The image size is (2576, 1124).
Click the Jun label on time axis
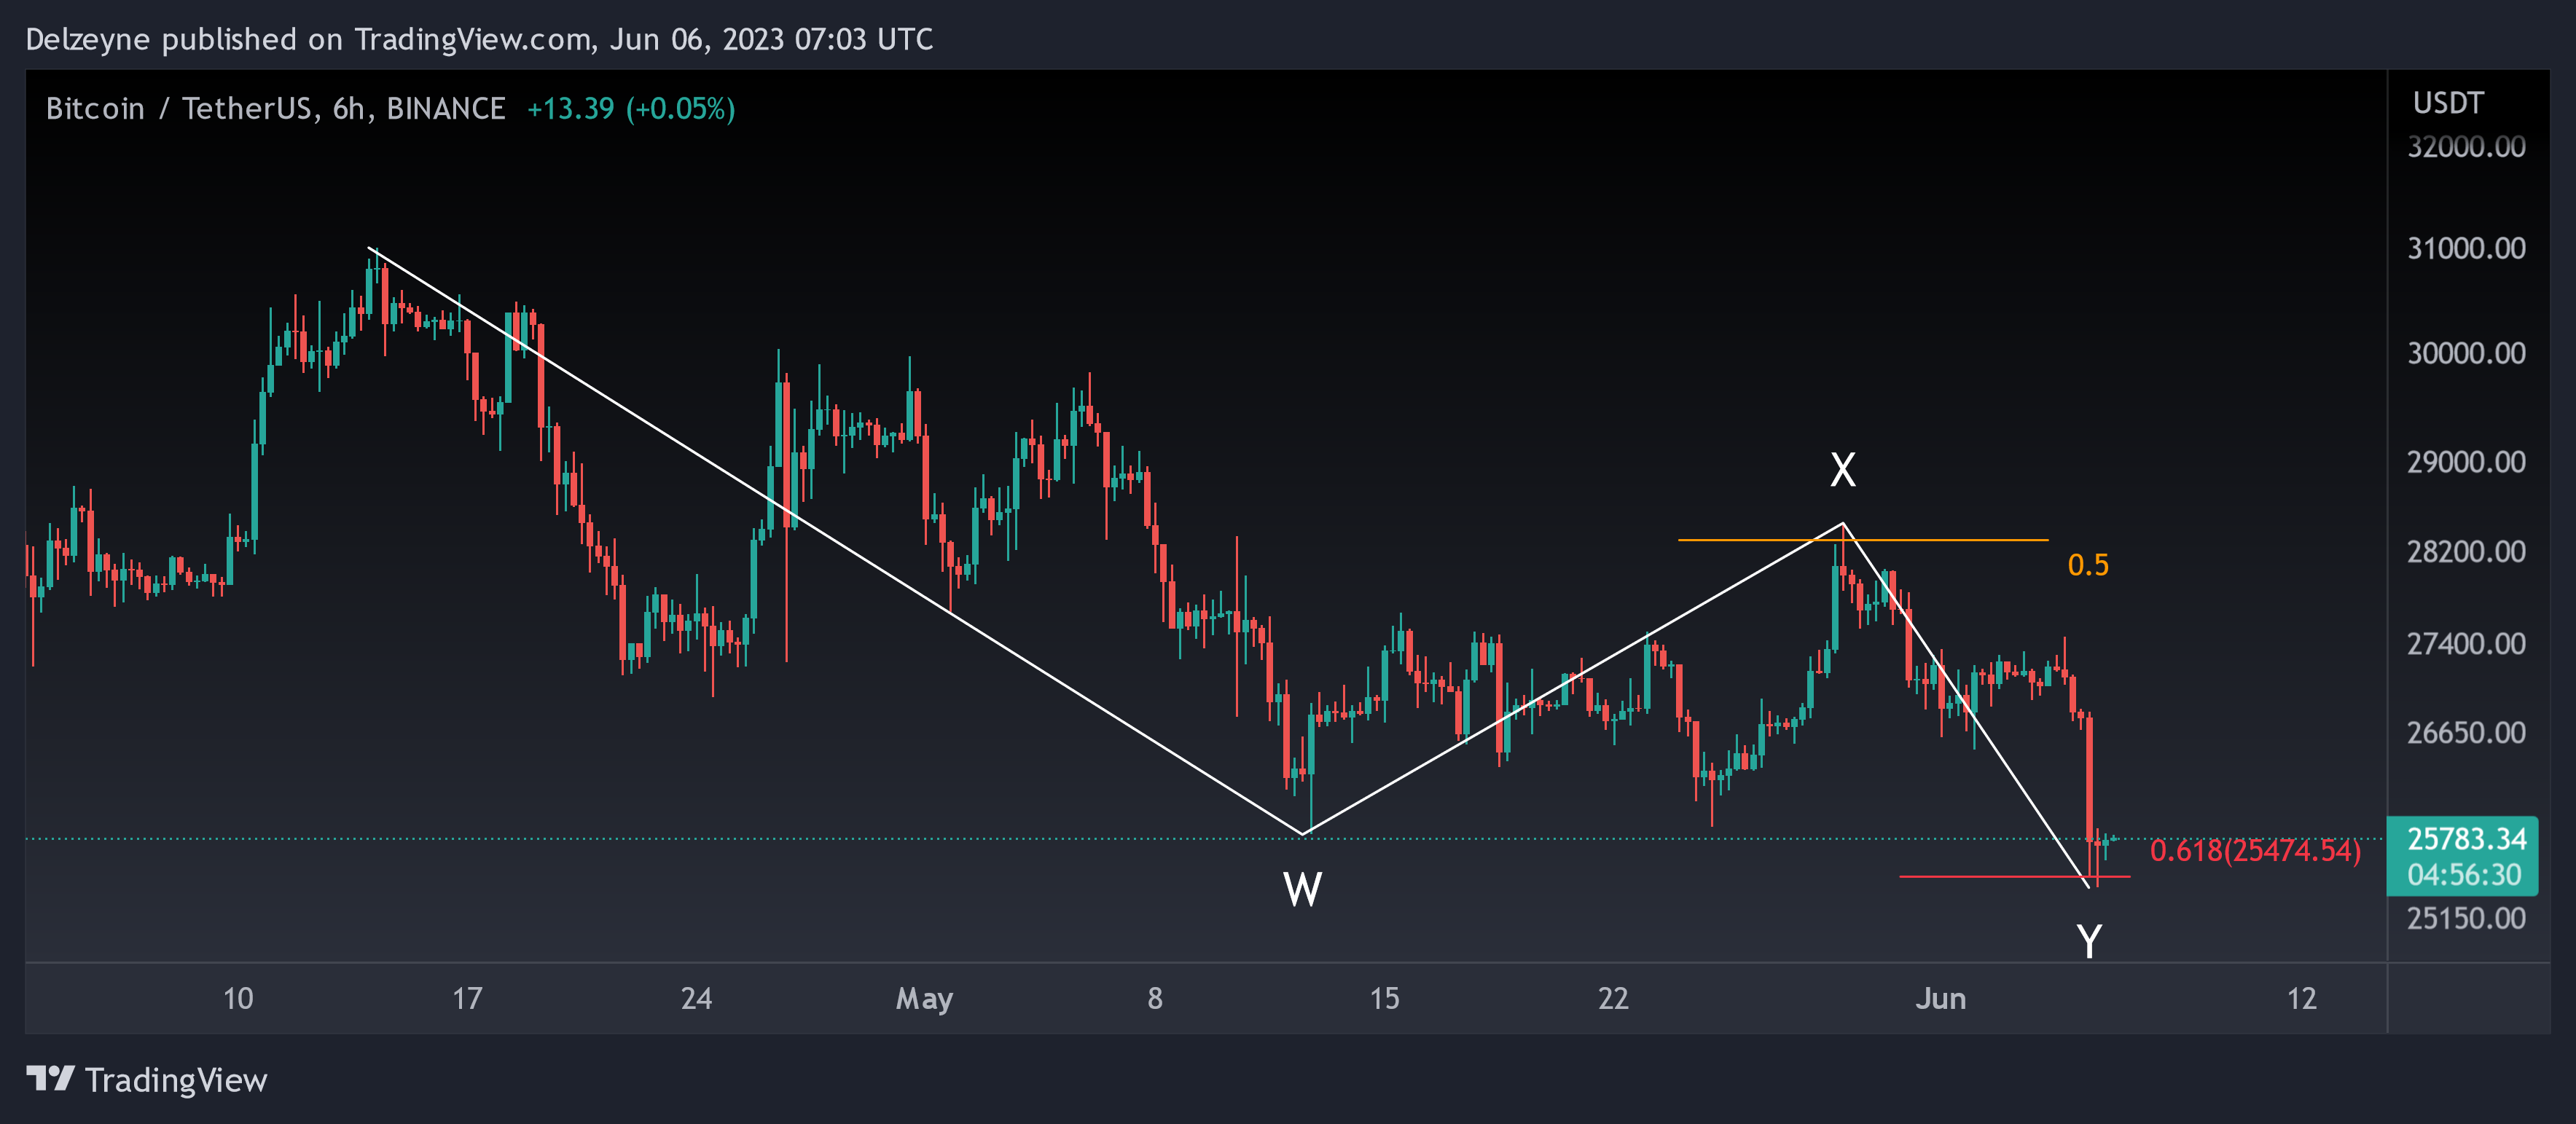point(1941,998)
